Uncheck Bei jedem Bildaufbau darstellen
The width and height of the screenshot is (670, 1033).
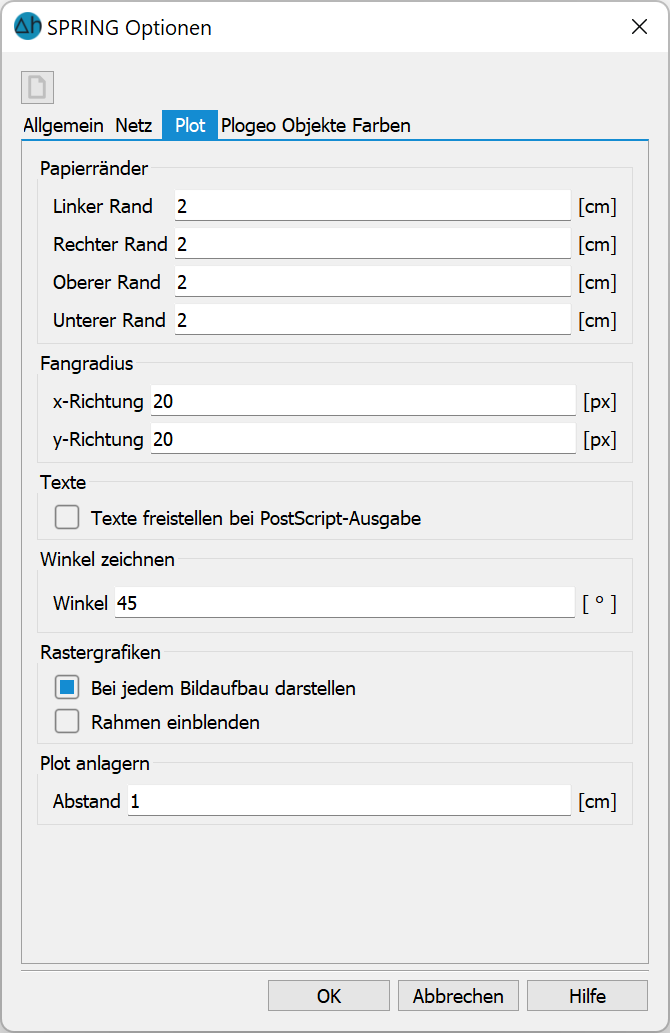(x=67, y=688)
